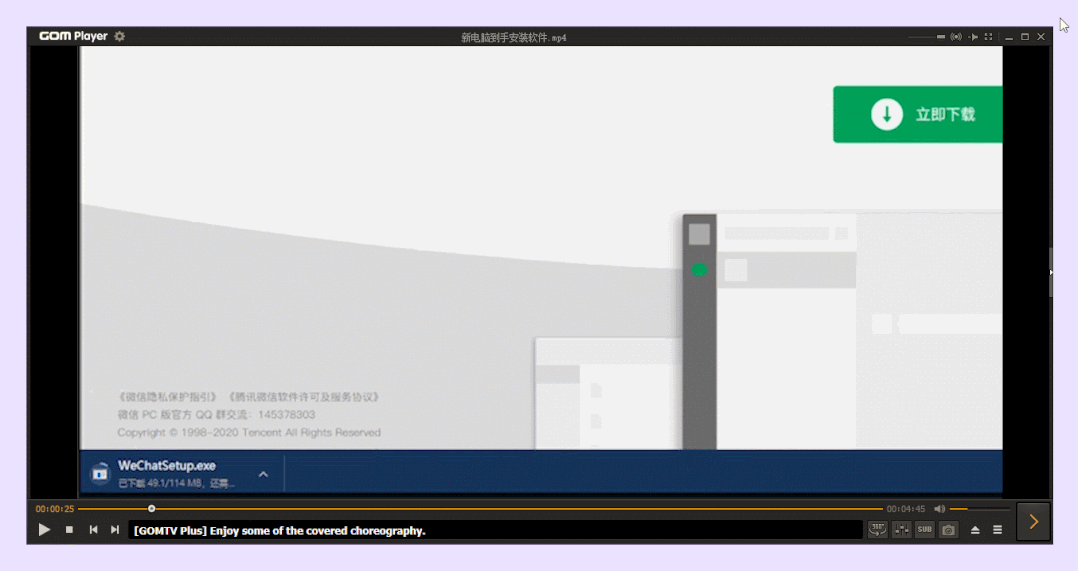Click the elapsed time 00:00:25
Screen dimensions: 1078x571
[x=55, y=509]
